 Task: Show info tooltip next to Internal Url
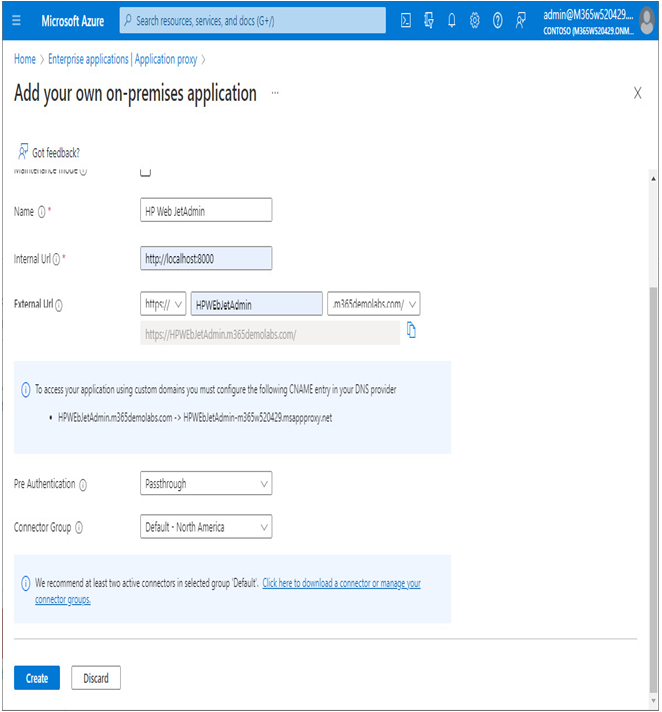coord(56,259)
